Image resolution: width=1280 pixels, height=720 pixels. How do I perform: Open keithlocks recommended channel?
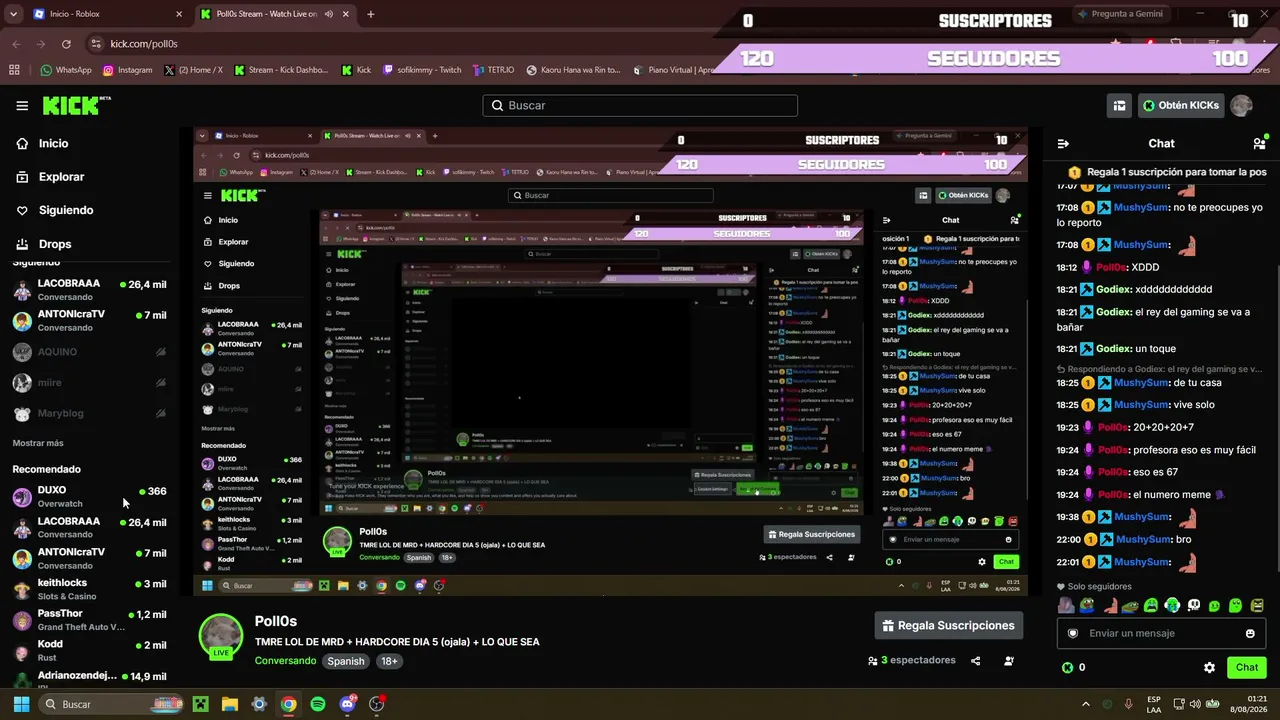88,589
